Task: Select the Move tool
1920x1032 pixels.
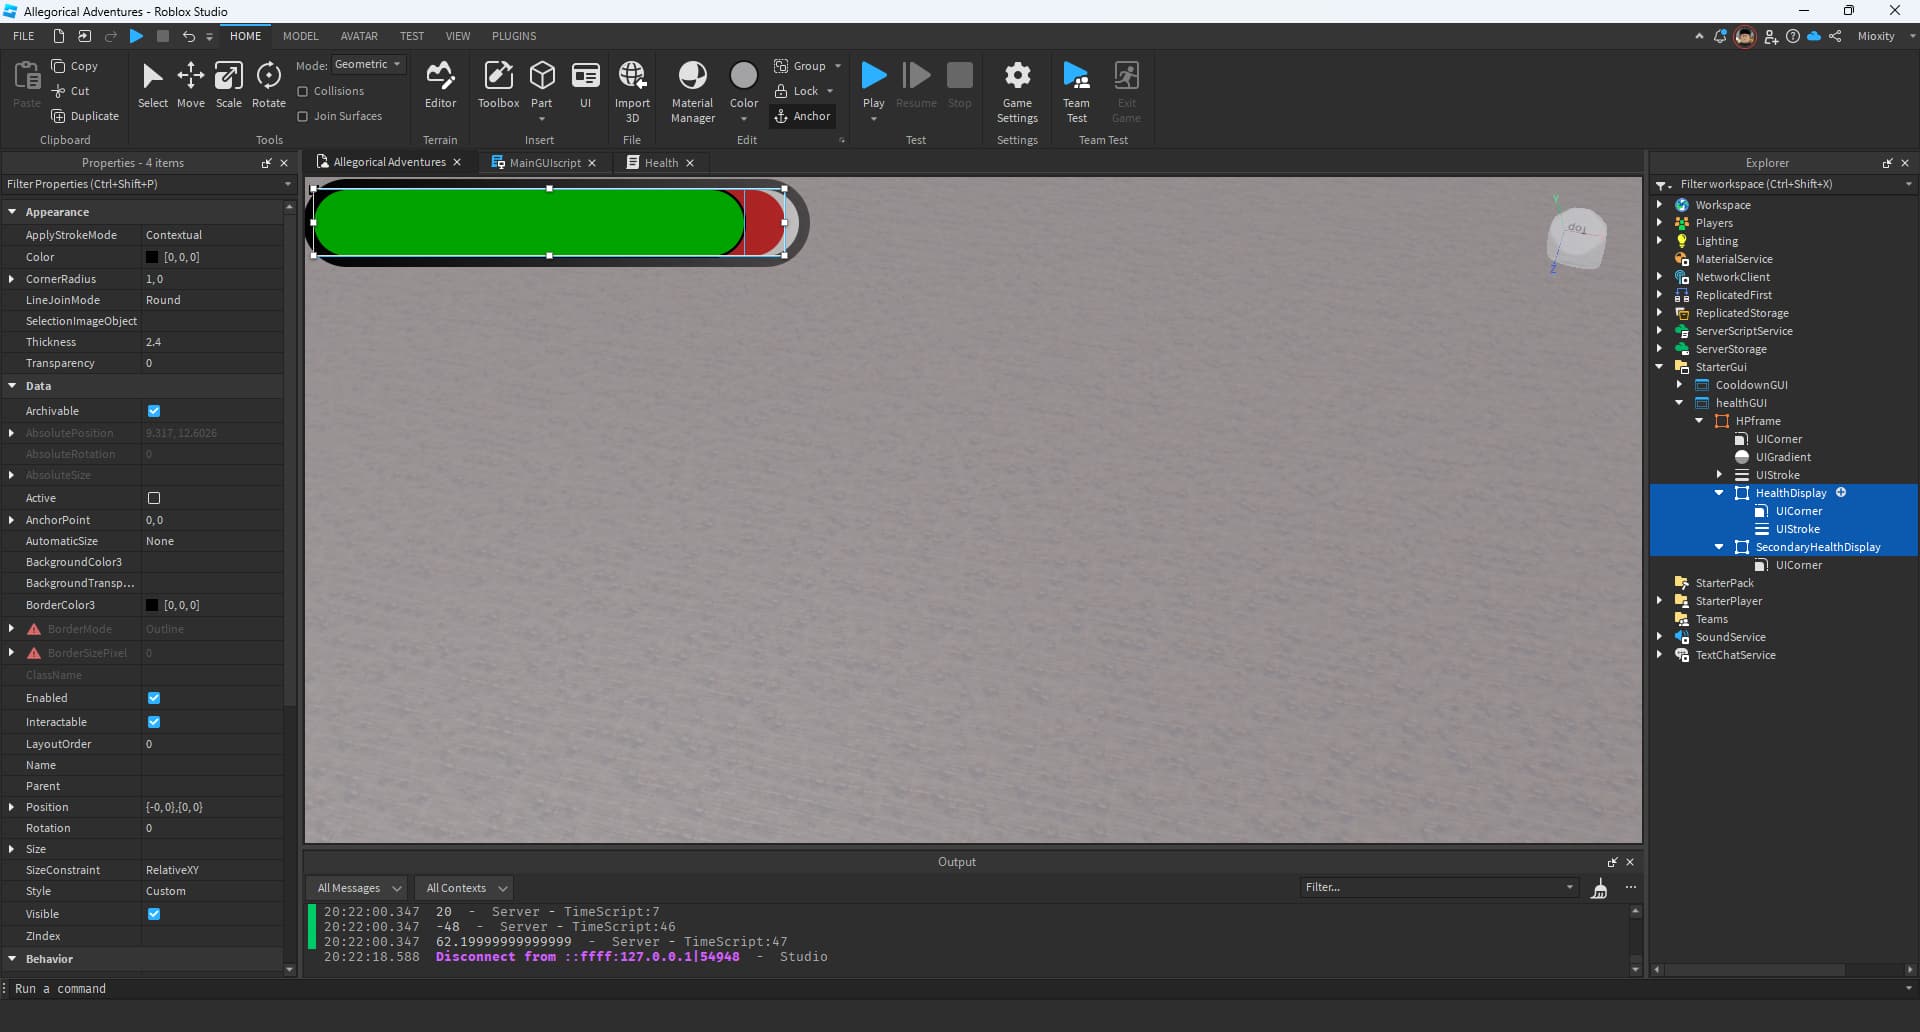Action: (190, 85)
